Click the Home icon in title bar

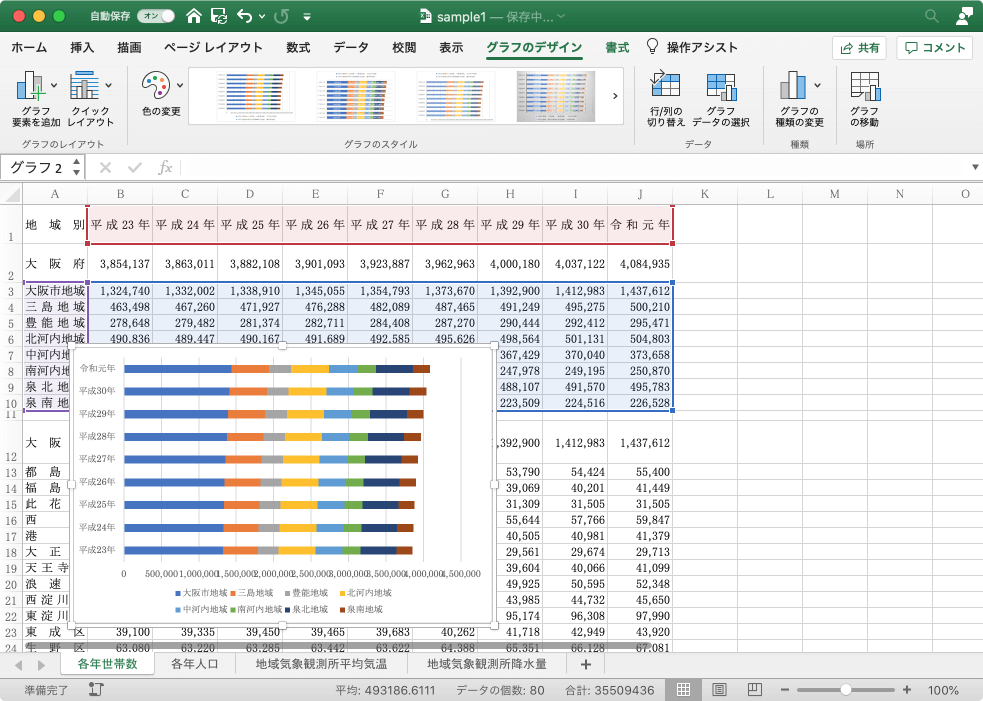click(194, 17)
